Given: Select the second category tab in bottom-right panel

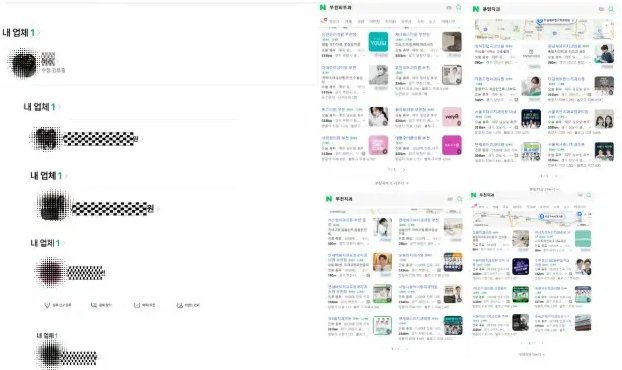Looking at the screenshot, I should pos(484,207).
